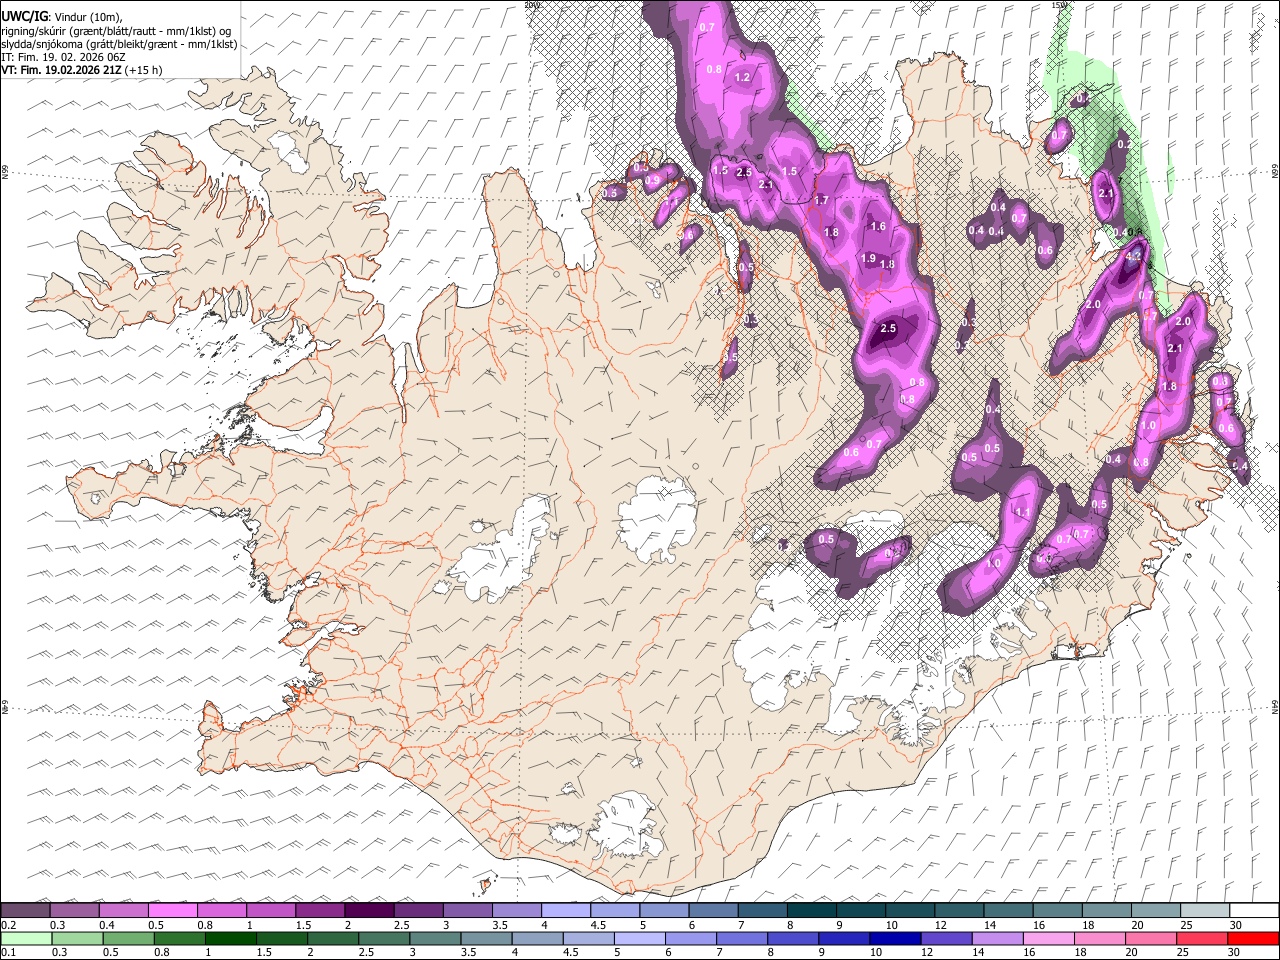Select the '0.1' label in the bottom legend
This screenshot has width=1280, height=960.
tap(9, 952)
